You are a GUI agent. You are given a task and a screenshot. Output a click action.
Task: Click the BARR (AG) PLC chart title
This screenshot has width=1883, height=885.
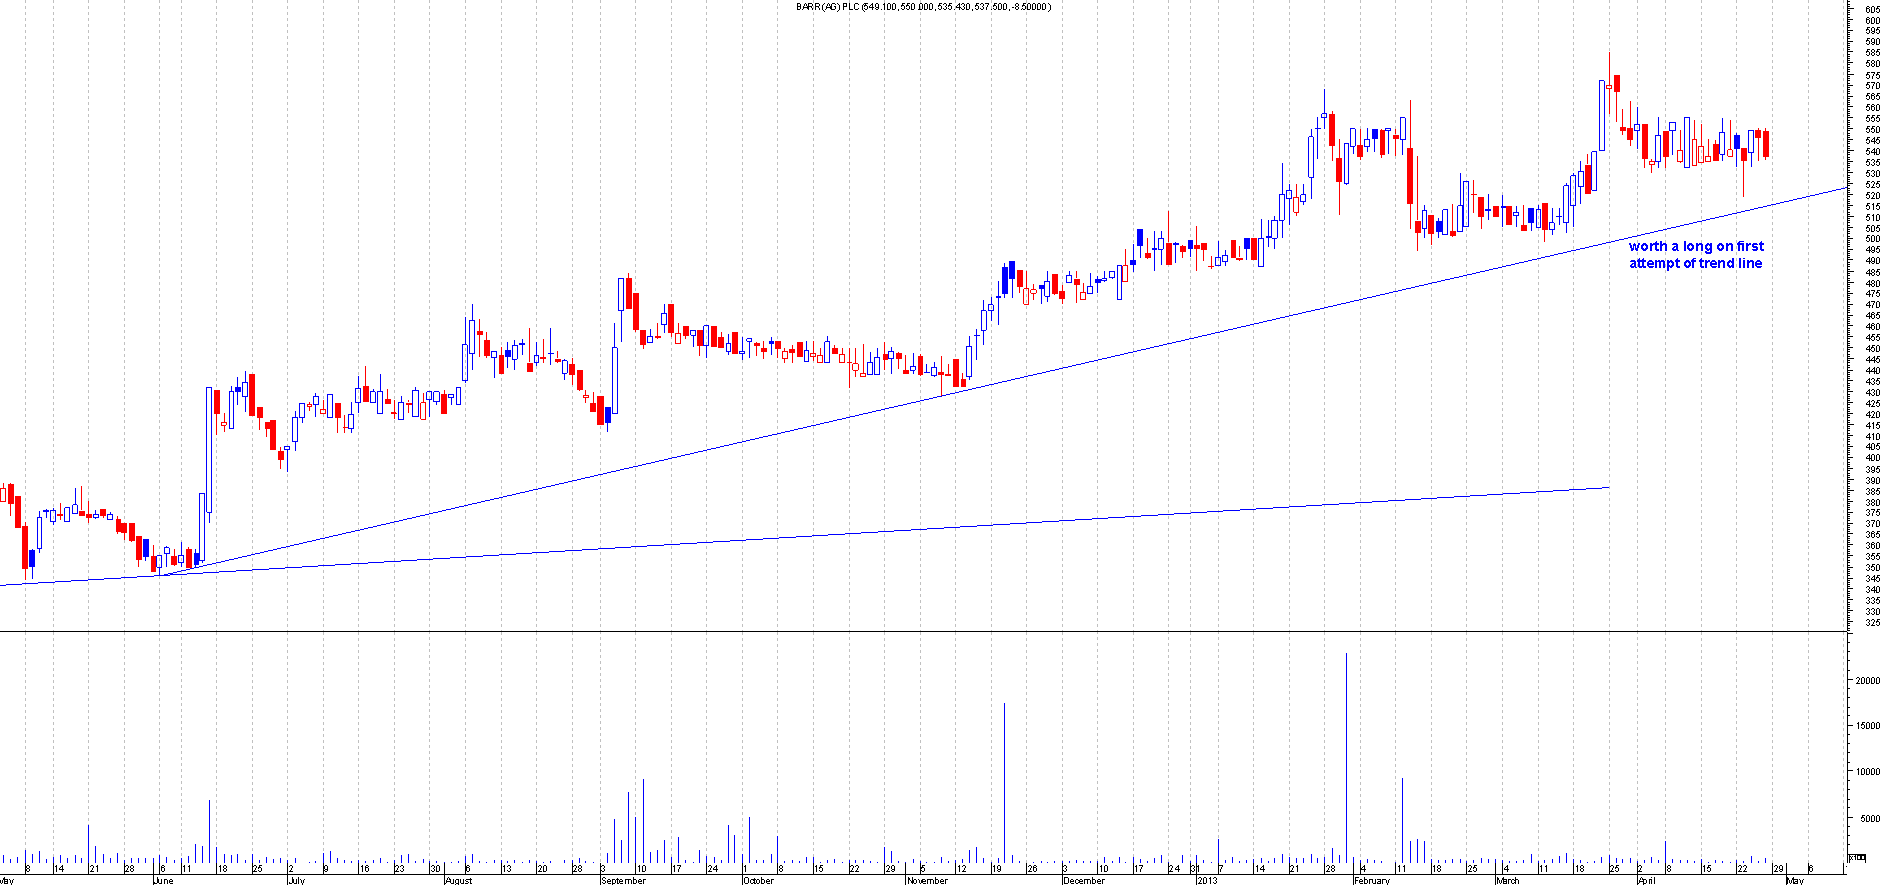923,7
